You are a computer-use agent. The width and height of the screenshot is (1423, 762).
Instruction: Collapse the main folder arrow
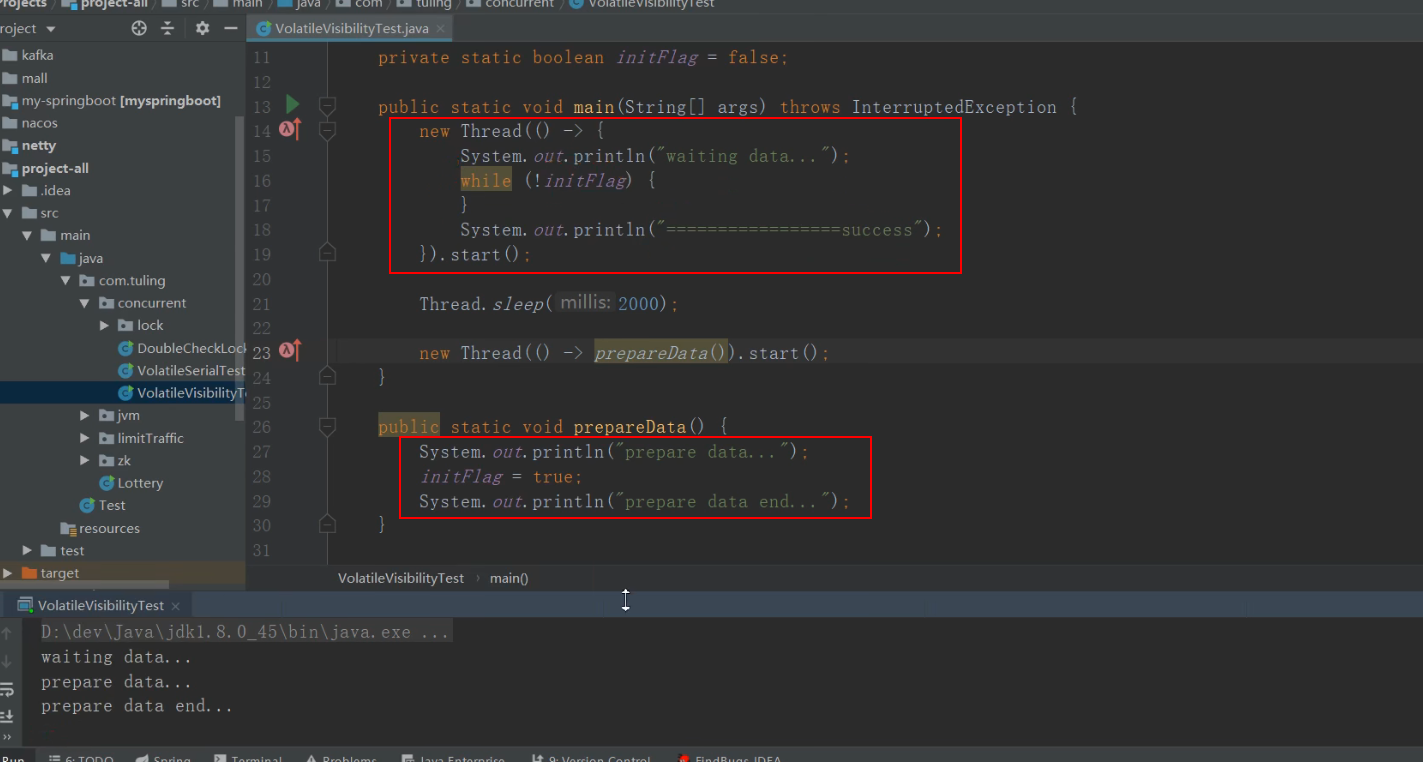point(27,236)
